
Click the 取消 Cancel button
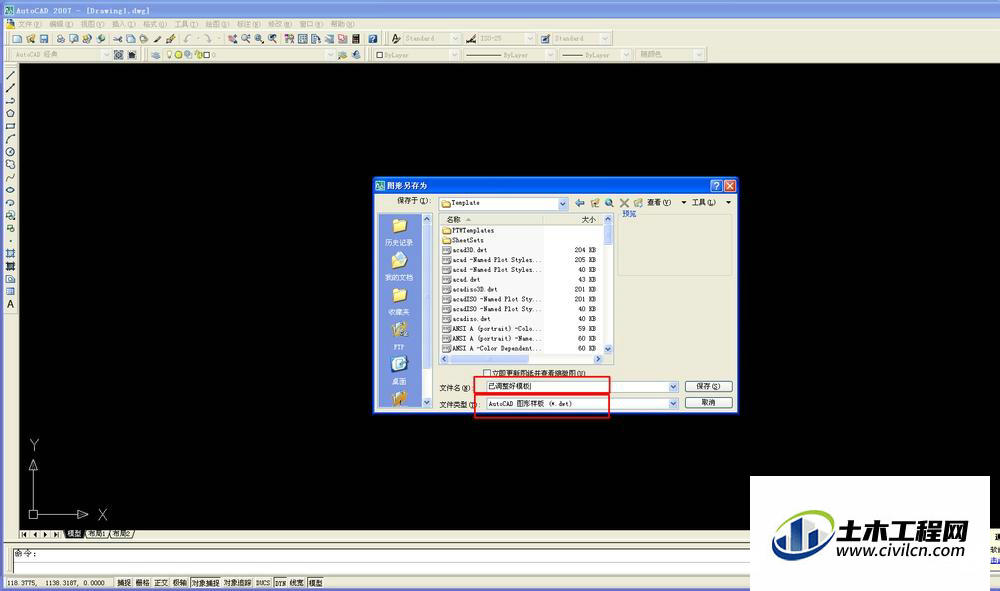coord(708,403)
